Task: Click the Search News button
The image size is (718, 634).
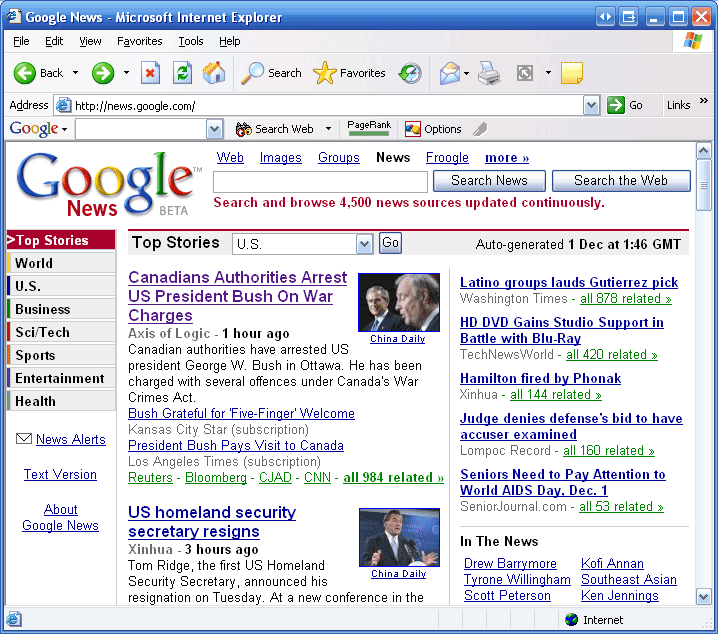Action: tap(489, 181)
